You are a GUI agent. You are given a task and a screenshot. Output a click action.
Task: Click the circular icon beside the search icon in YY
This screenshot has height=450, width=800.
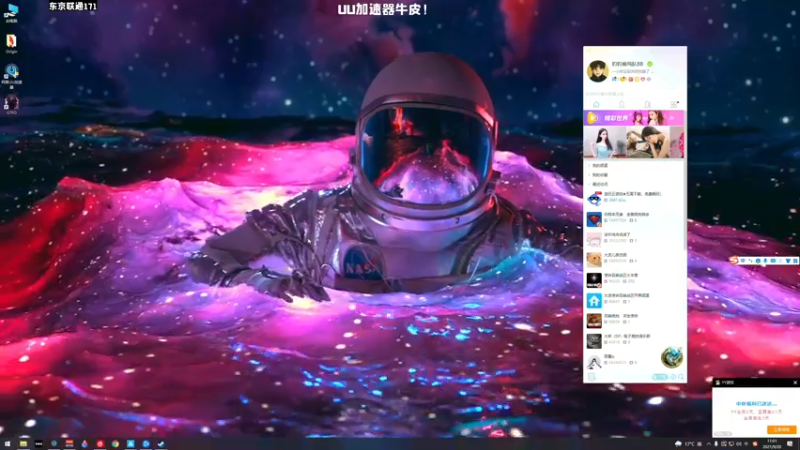(x=673, y=377)
